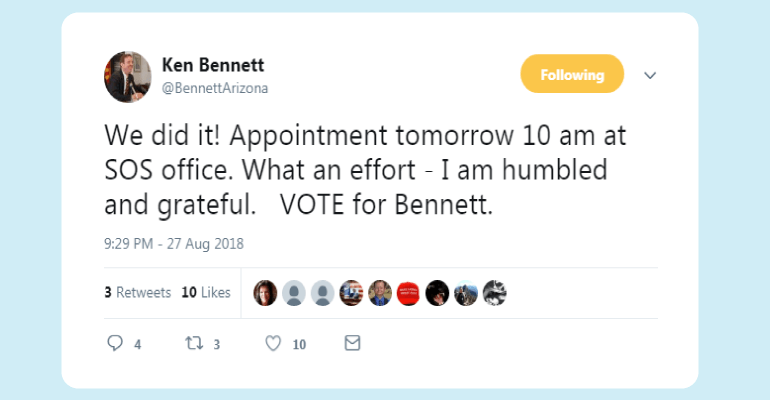Open the last liker avatar in the row
Image resolution: width=770 pixels, height=400 pixels.
point(494,293)
